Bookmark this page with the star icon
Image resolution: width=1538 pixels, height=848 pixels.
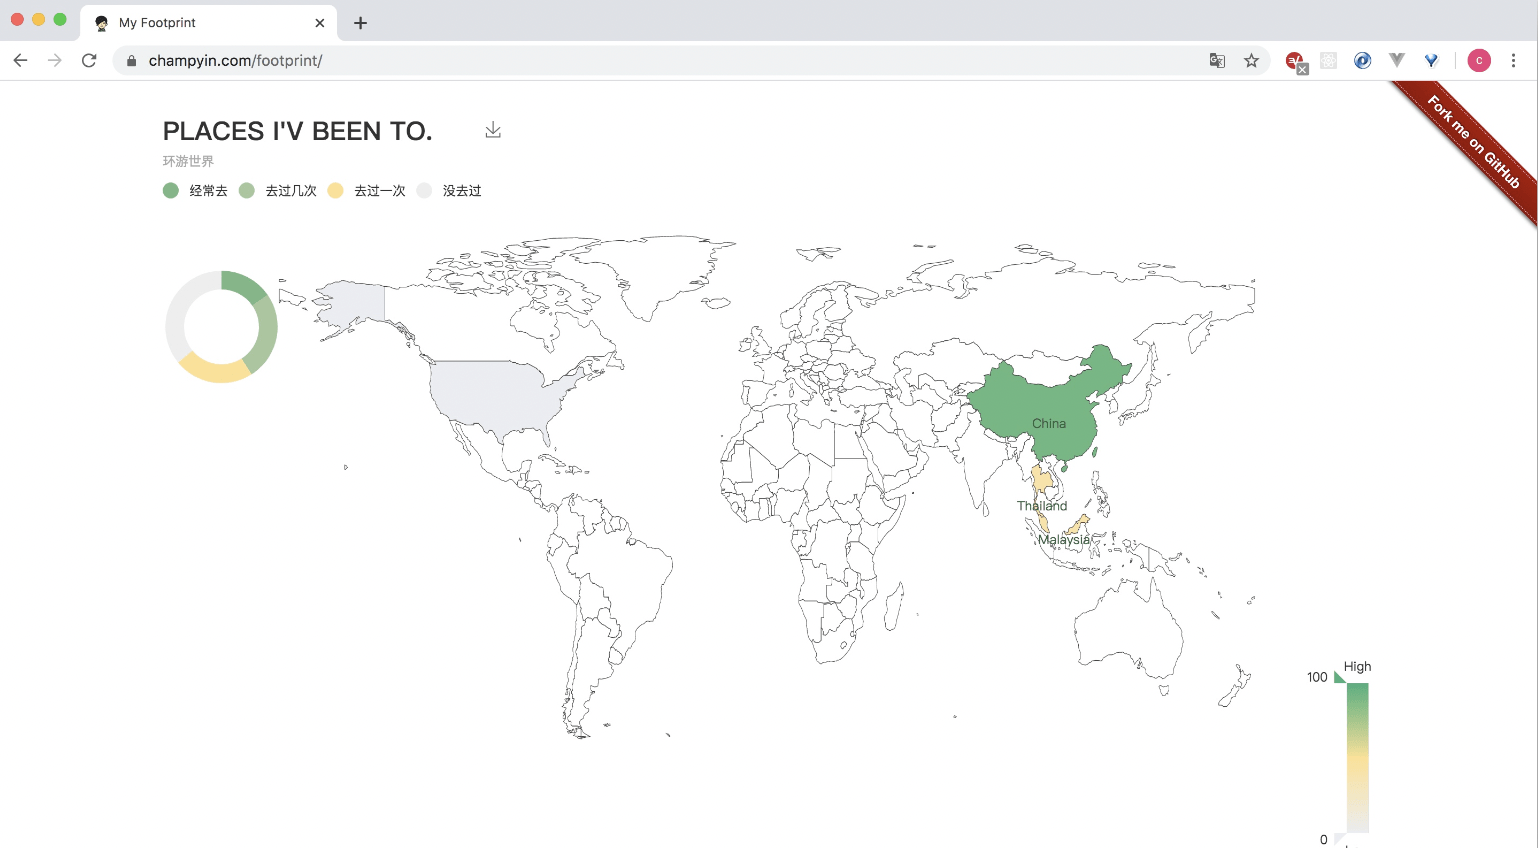[x=1251, y=60]
